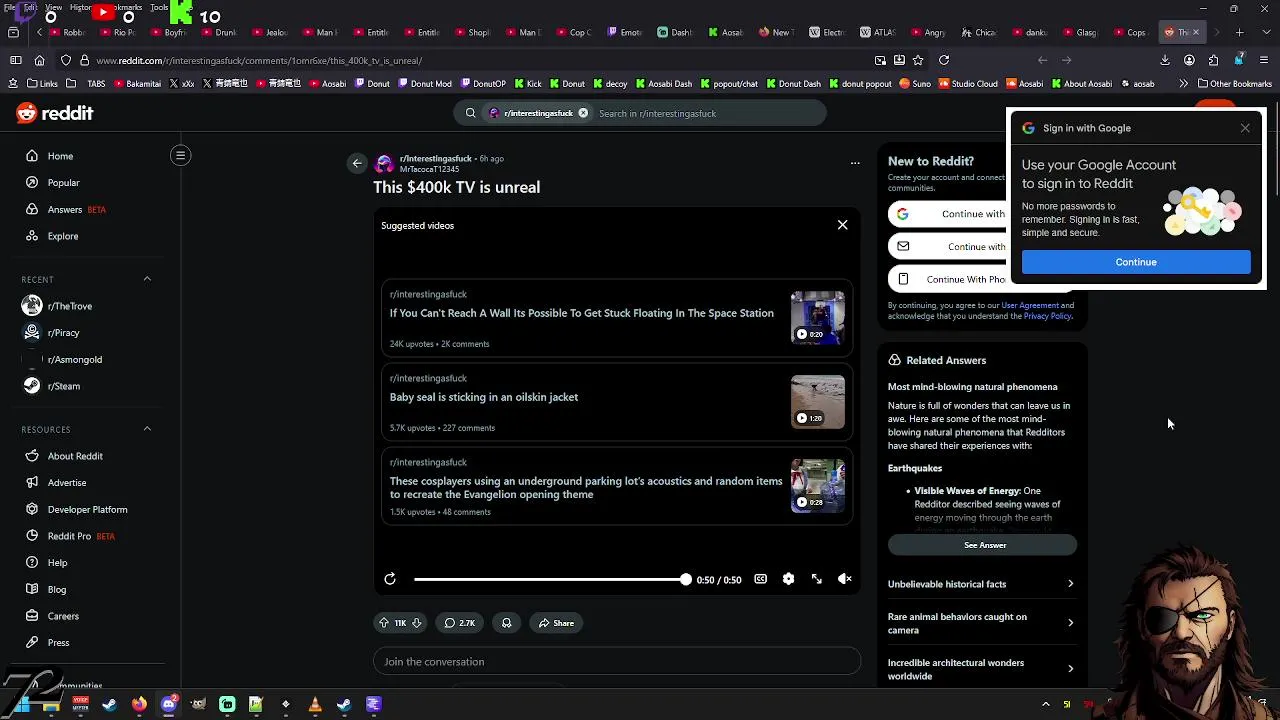The height and width of the screenshot is (720, 1280).
Task: Open the Space Station suggested video thumbnail
Action: click(x=817, y=317)
